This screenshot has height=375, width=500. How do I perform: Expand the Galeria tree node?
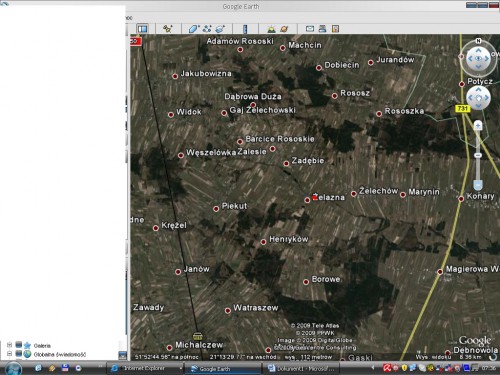[x=10, y=345]
